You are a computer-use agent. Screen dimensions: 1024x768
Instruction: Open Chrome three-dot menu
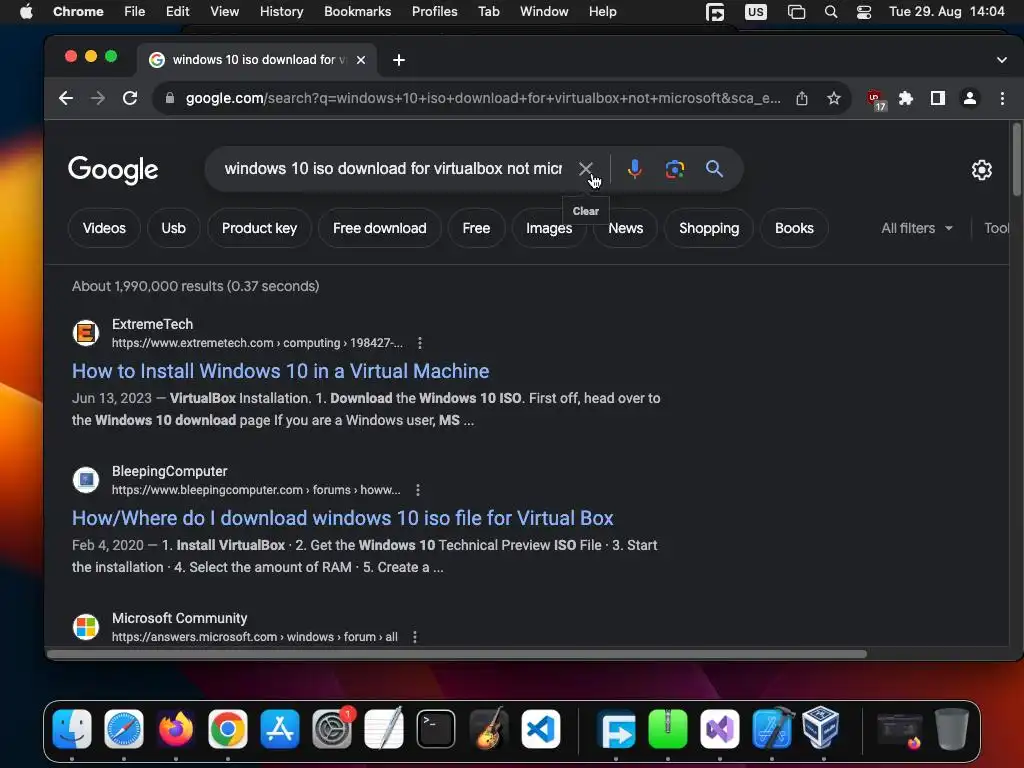pyautogui.click(x=1002, y=98)
